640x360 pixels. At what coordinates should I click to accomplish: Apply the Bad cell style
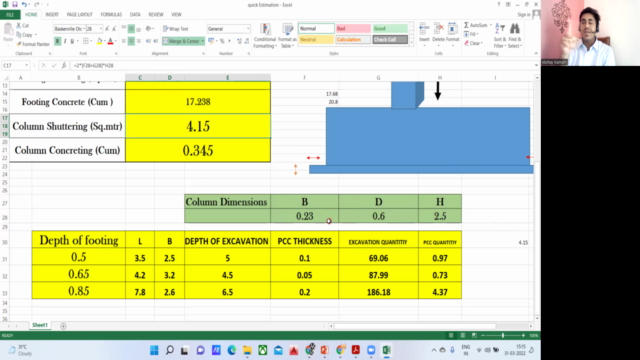(x=353, y=29)
